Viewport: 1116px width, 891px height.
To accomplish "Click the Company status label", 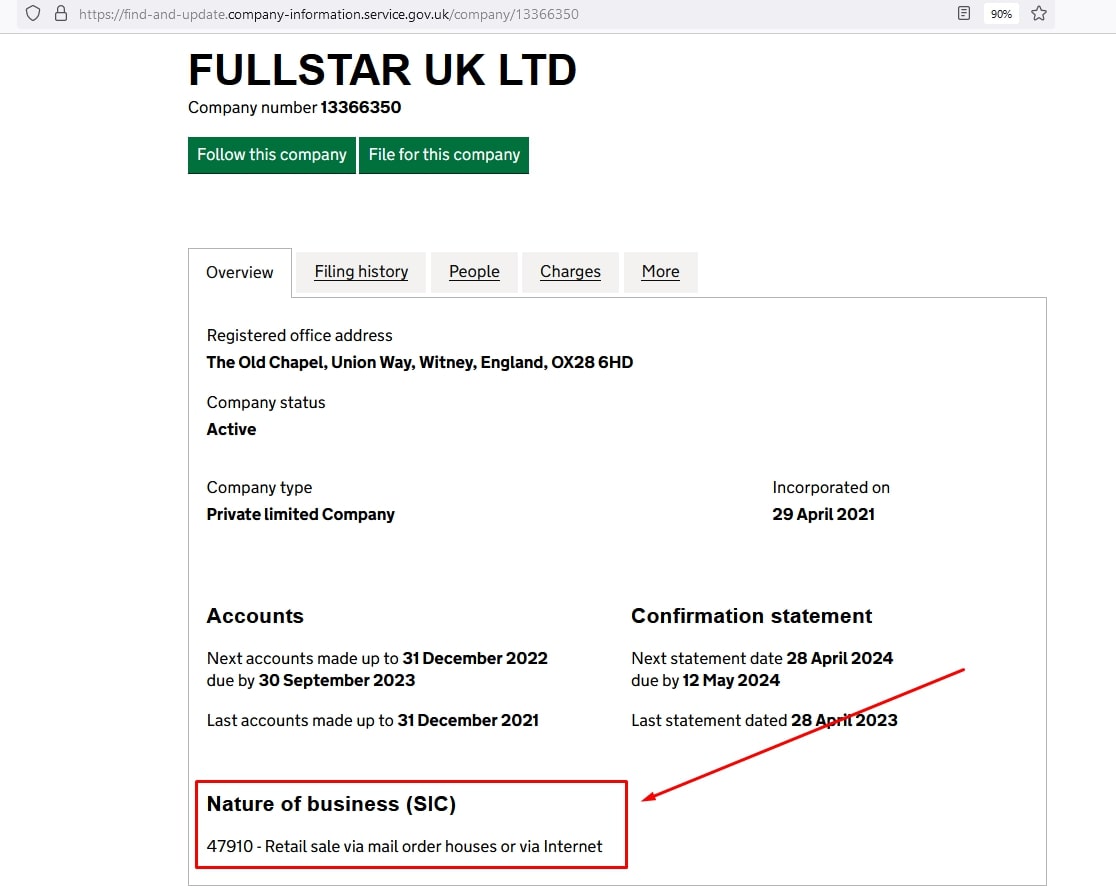I will coord(265,403).
